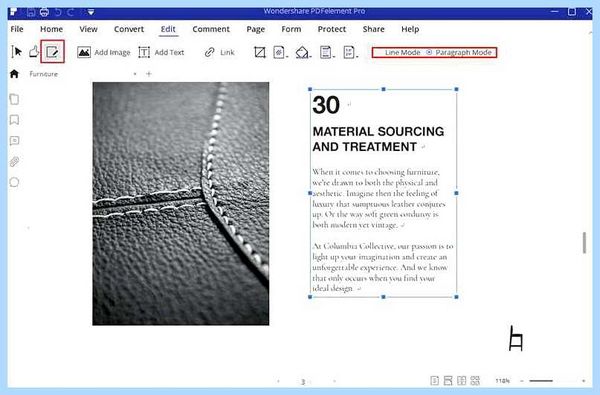This screenshot has height=395, width=600.
Task: Add a new document tab with plus
Action: [x=149, y=74]
